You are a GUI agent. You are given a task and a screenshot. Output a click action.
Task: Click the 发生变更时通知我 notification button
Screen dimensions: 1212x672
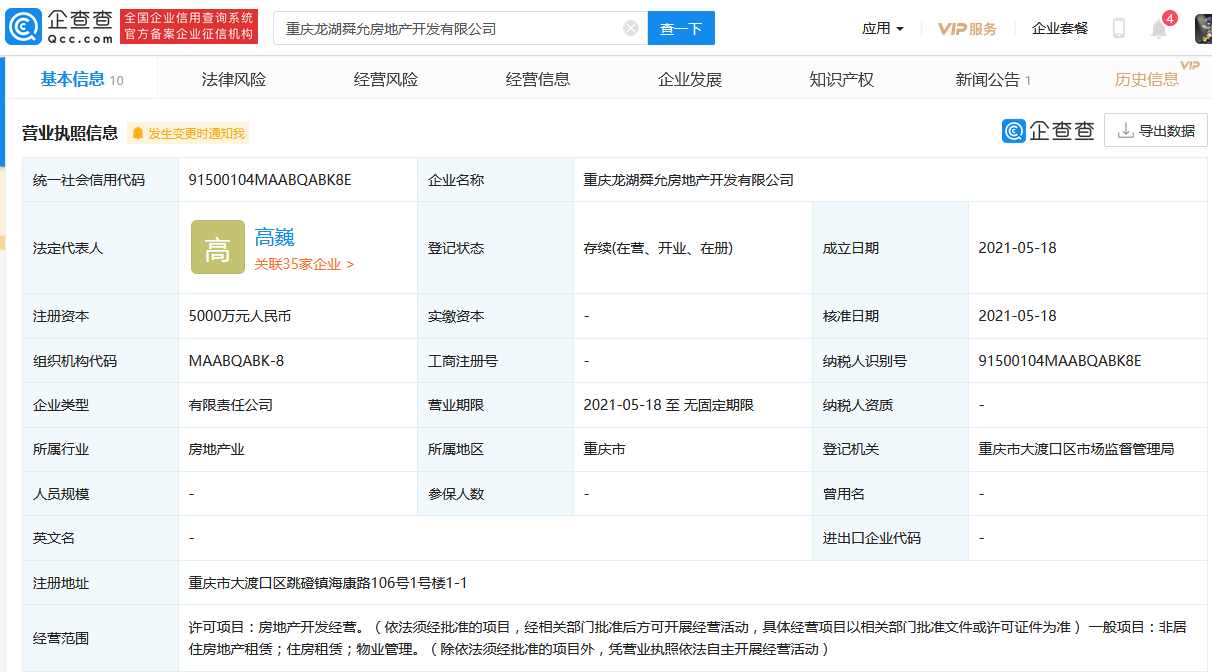click(188, 133)
